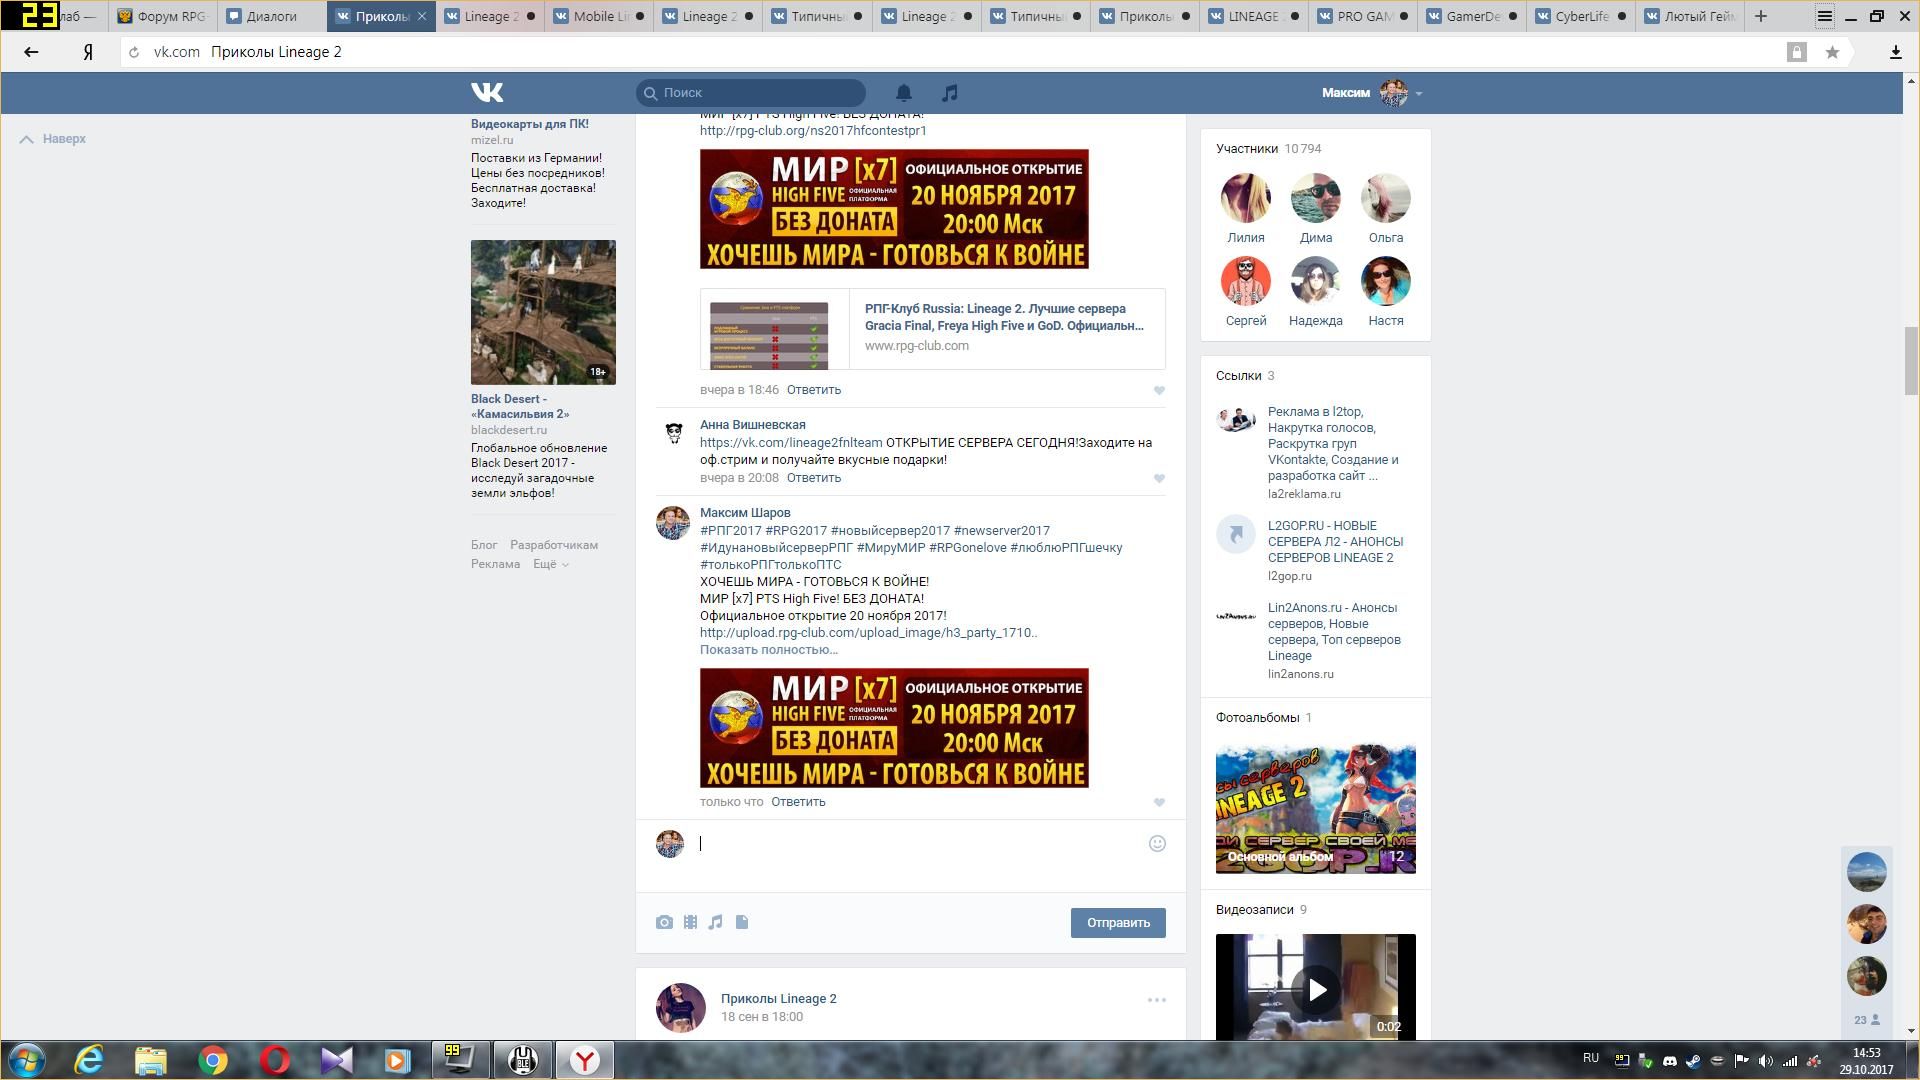The image size is (1920, 1080).
Task: Switch to the Диалоги browser tab
Action: tap(271, 16)
